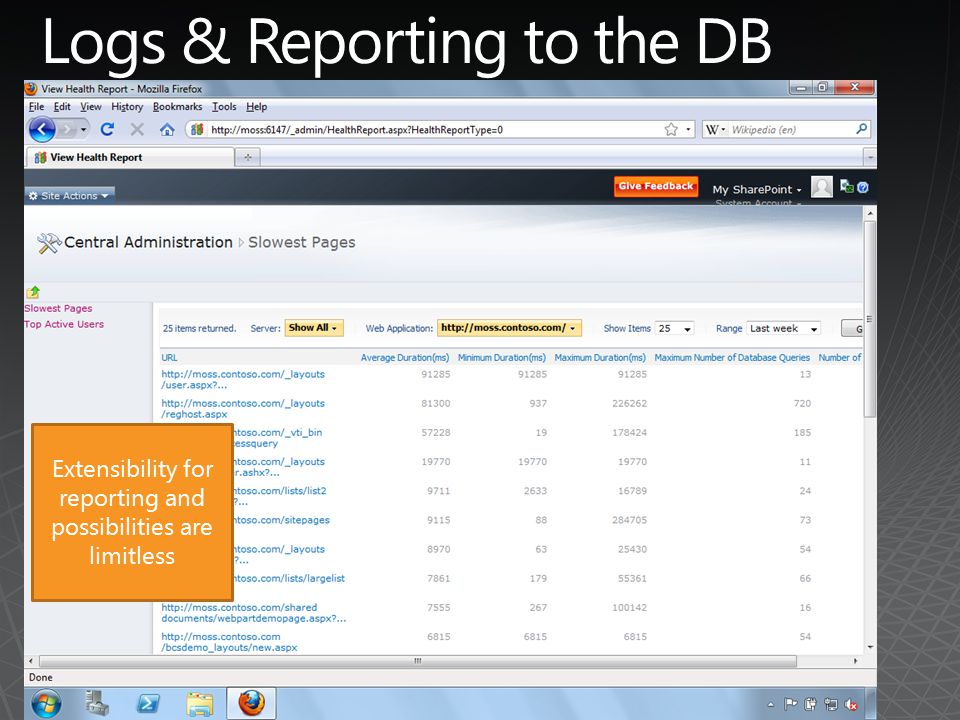The image size is (960, 720).
Task: Open the bcsdemo_layouts/new.aspx URL link
Action: (x=230, y=642)
